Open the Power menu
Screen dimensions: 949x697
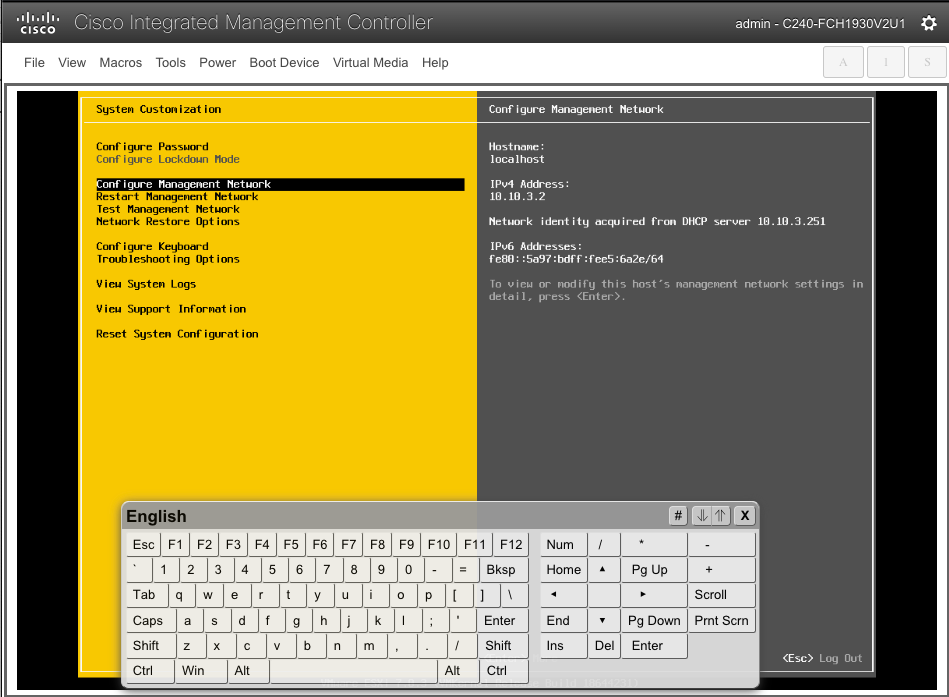(x=217, y=62)
